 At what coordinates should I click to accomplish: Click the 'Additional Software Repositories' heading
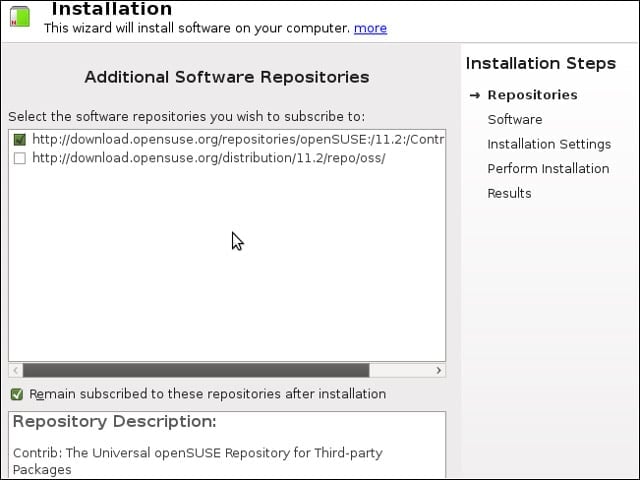click(x=227, y=77)
